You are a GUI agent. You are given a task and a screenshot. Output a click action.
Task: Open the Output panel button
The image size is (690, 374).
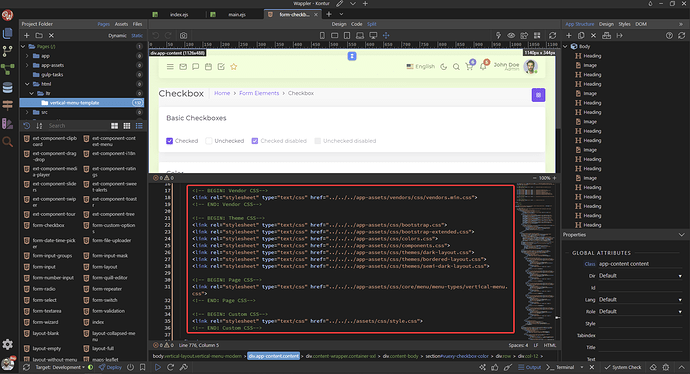pyautogui.click(x=529, y=367)
